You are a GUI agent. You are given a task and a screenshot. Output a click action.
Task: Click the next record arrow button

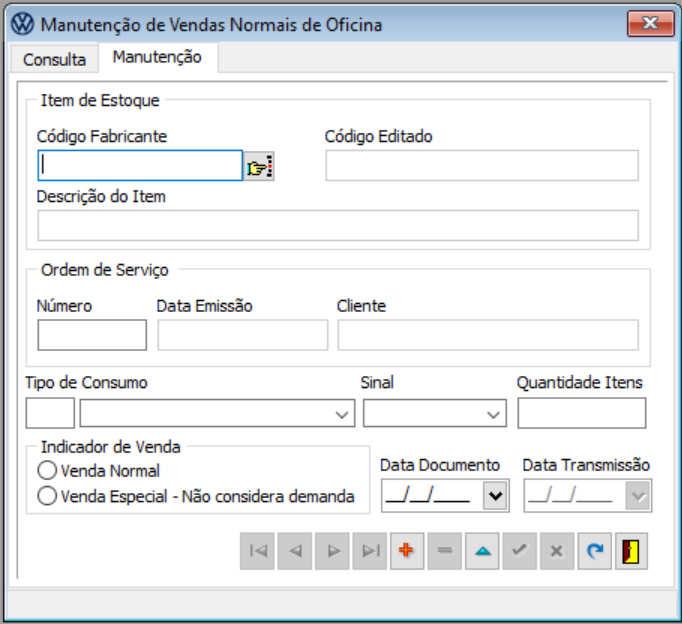(332, 551)
